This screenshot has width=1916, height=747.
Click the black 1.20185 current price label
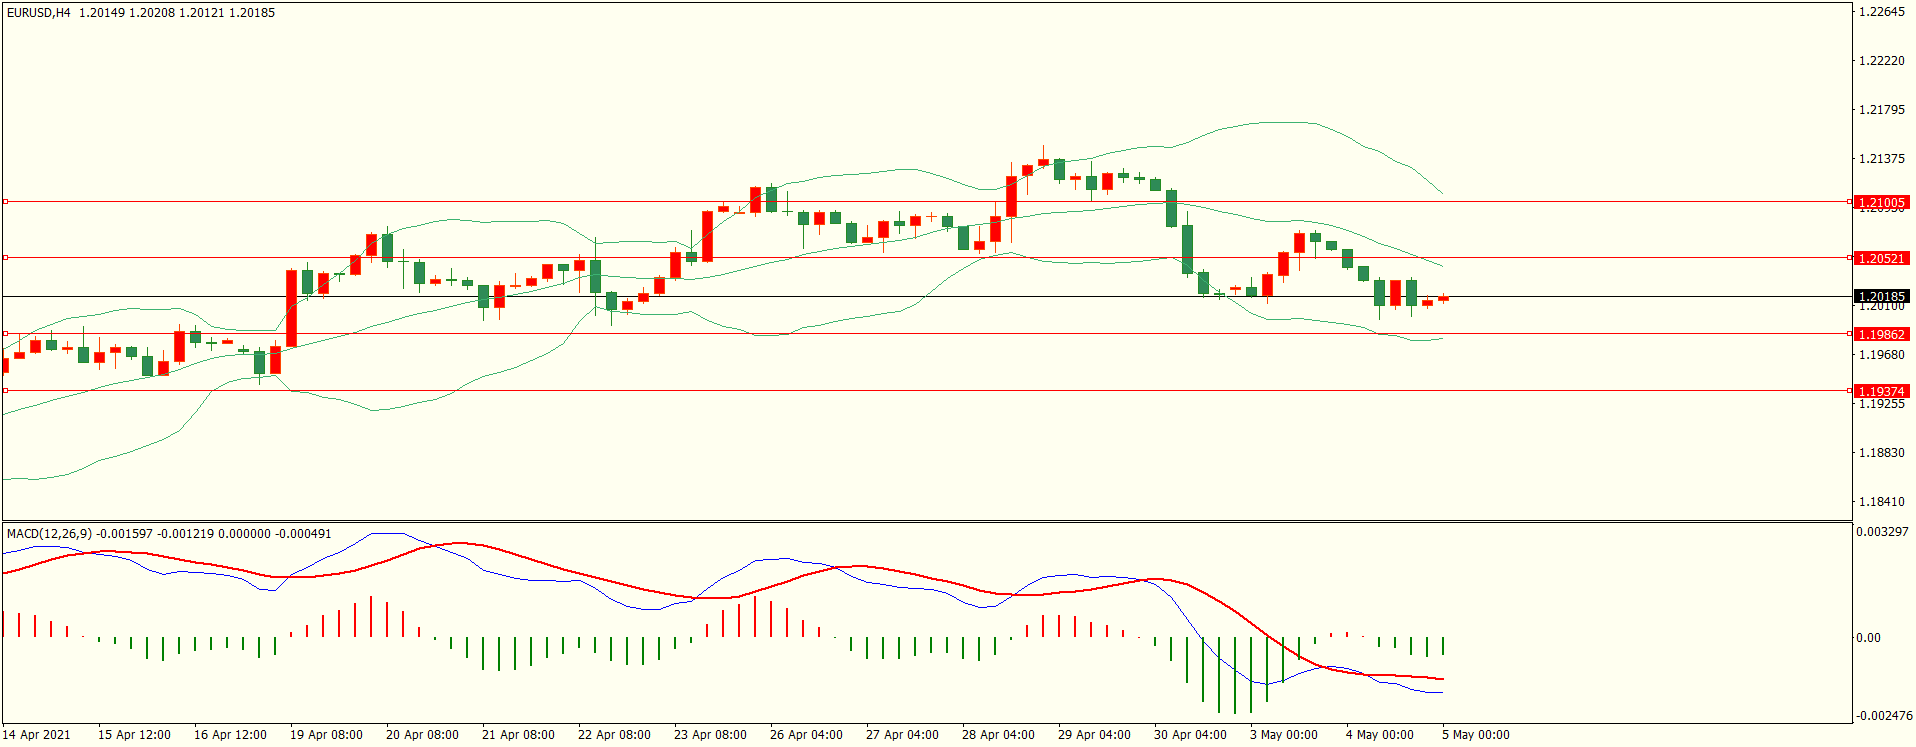coord(1881,296)
